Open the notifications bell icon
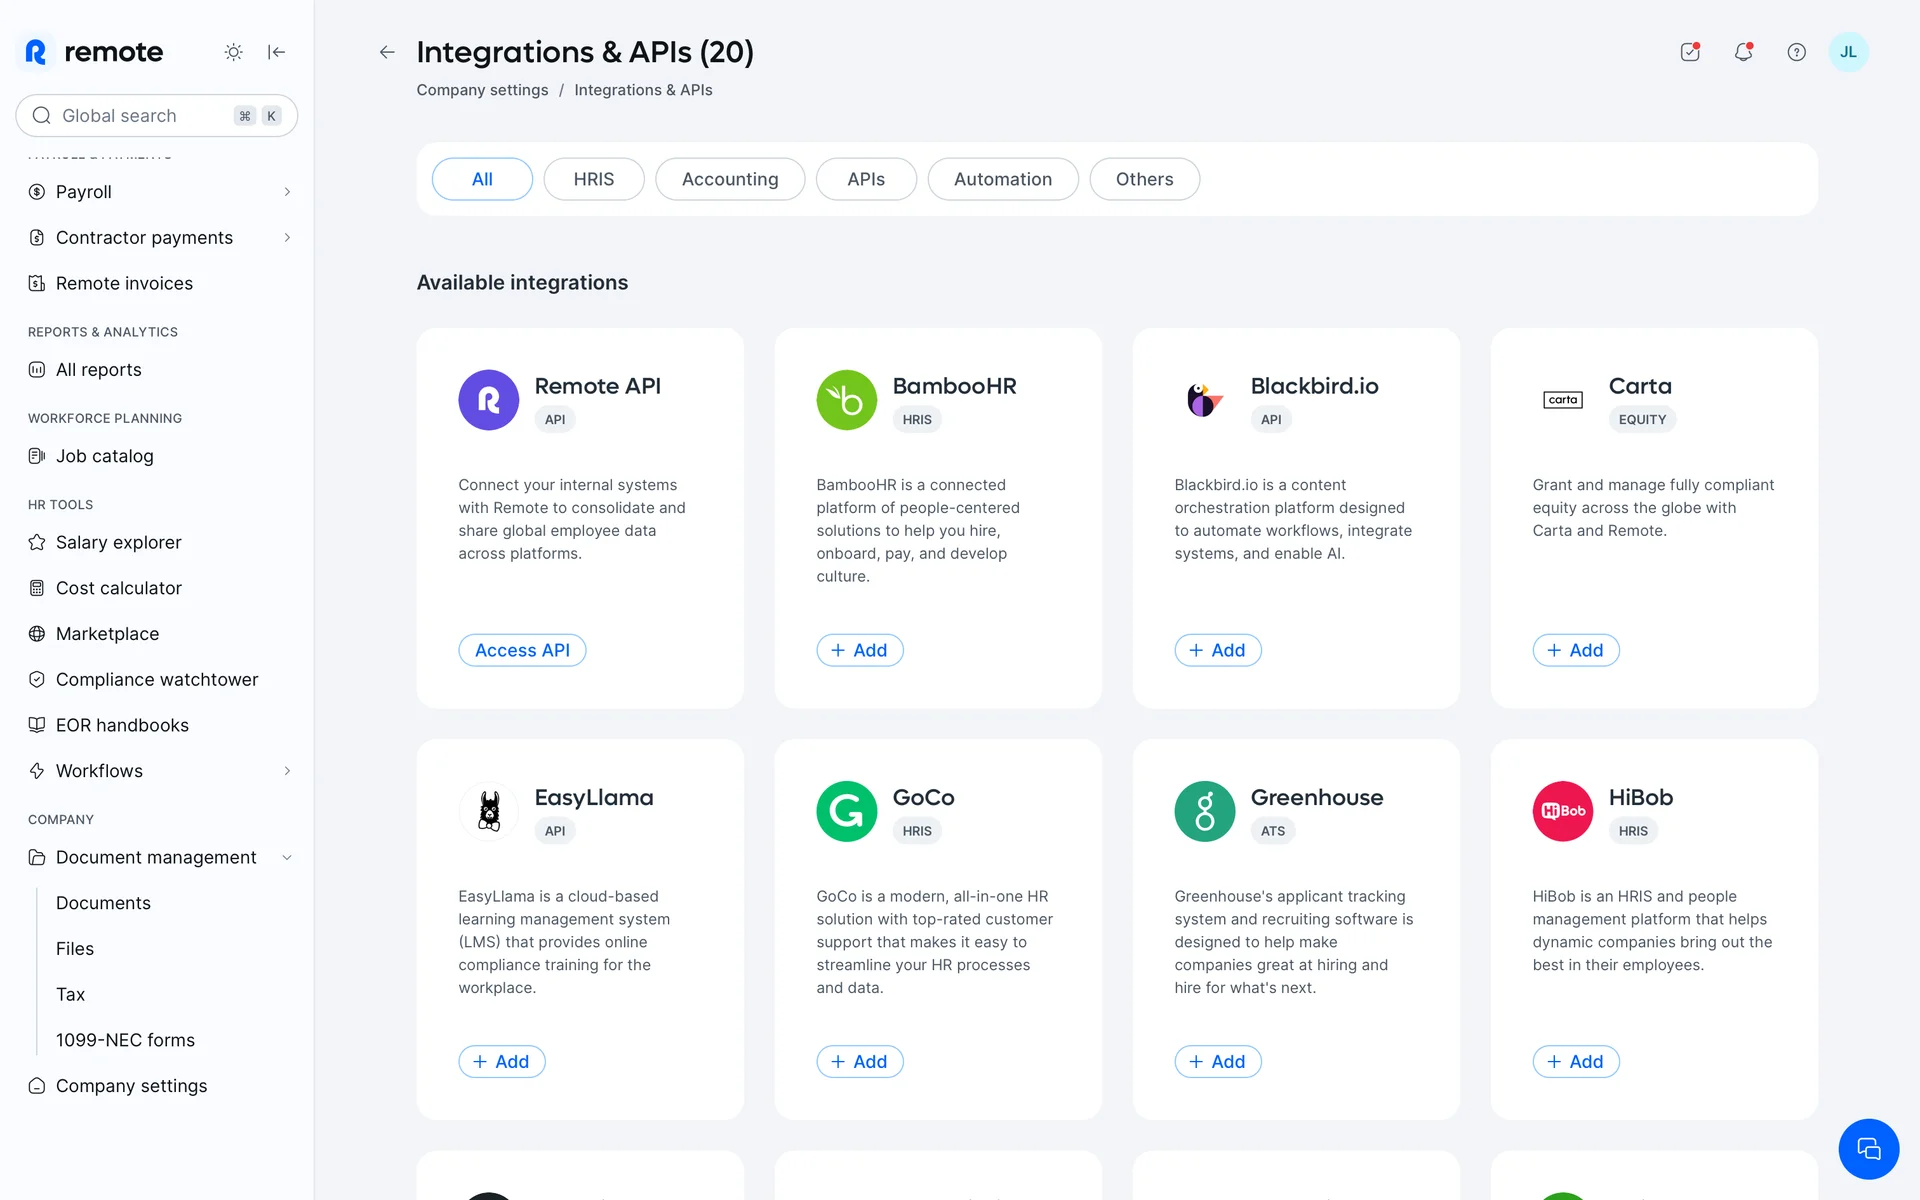 1743,52
